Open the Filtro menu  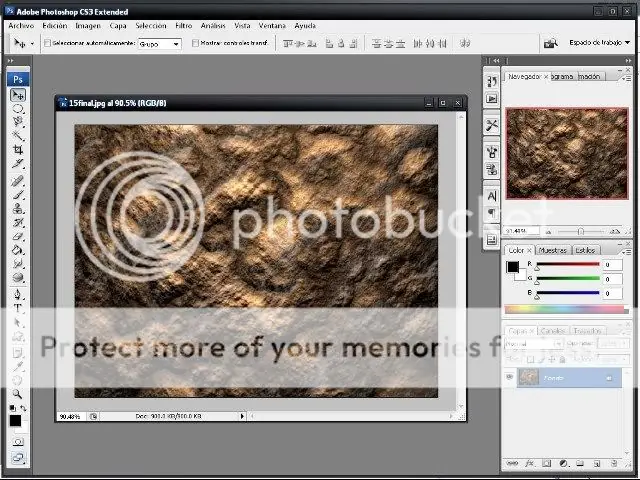(x=184, y=25)
